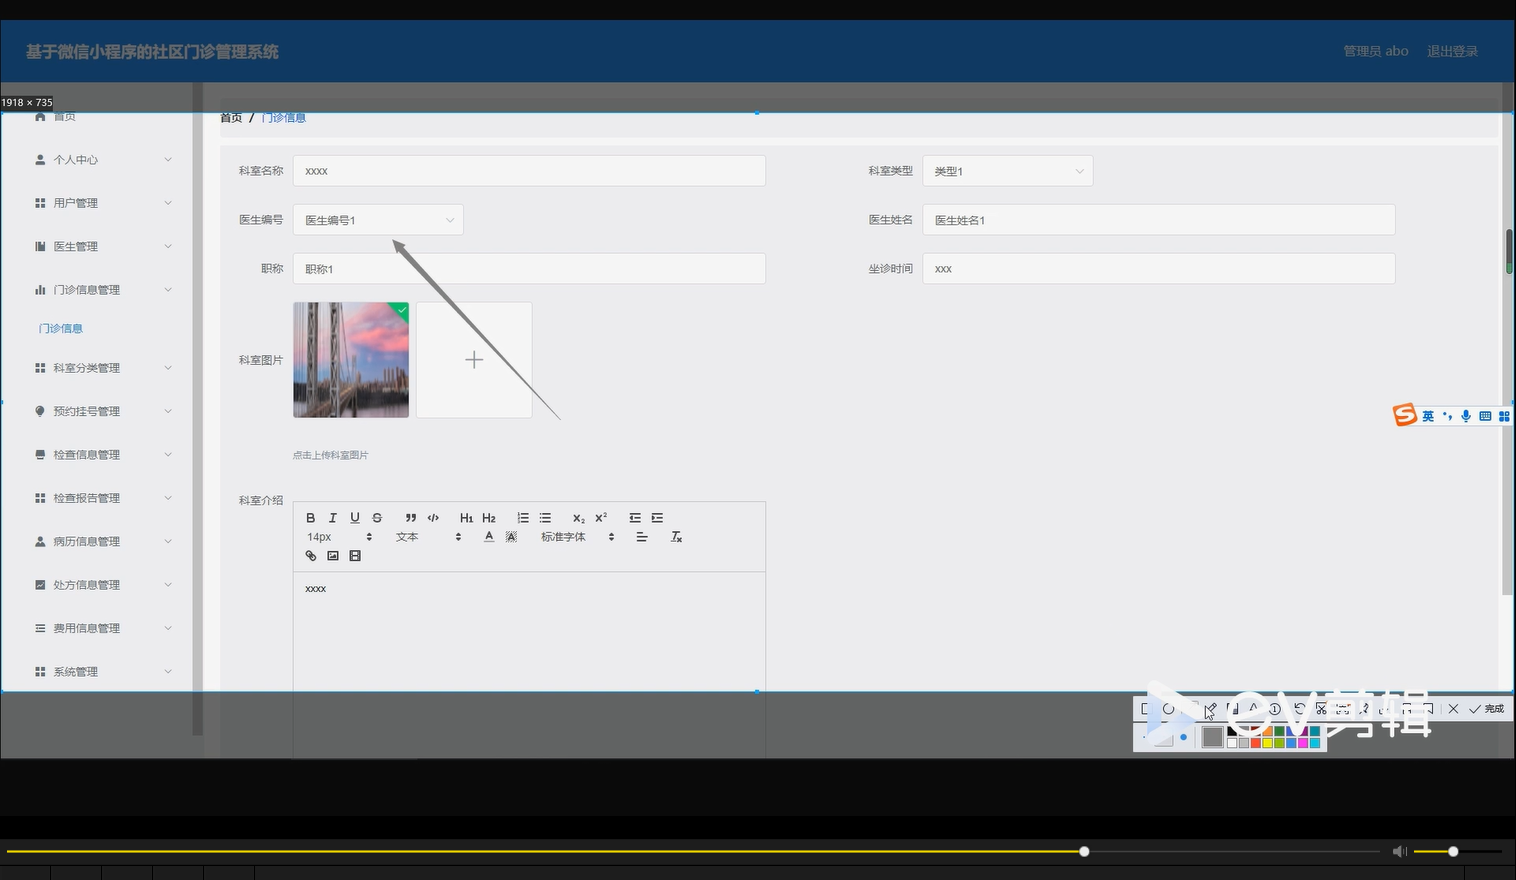Apply subscript formatting
The height and width of the screenshot is (880, 1516).
point(578,518)
